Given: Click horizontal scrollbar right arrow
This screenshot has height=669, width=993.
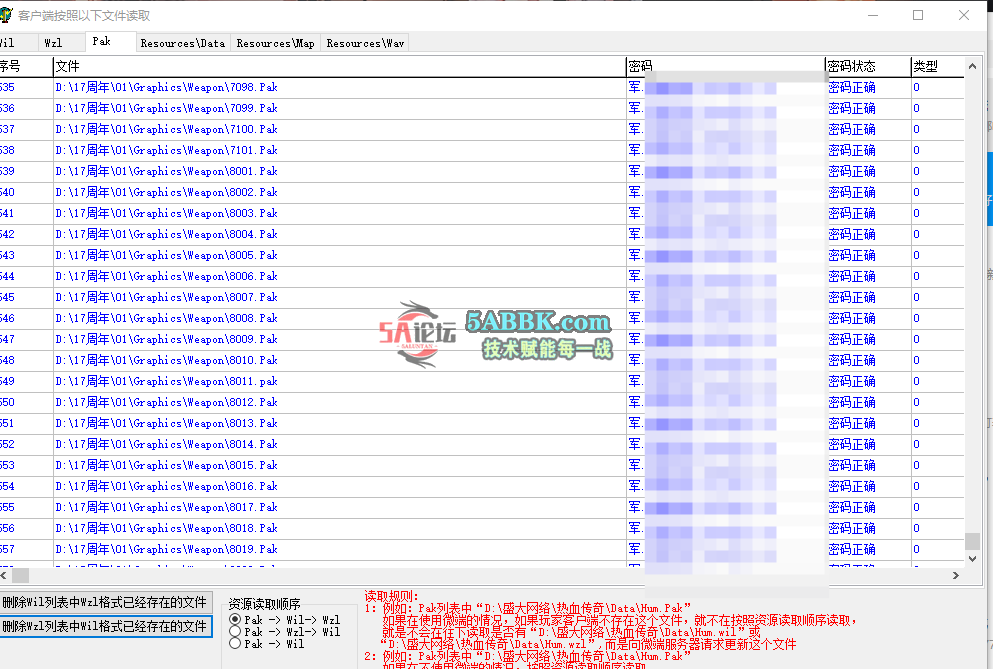Looking at the screenshot, I should click(x=956, y=575).
